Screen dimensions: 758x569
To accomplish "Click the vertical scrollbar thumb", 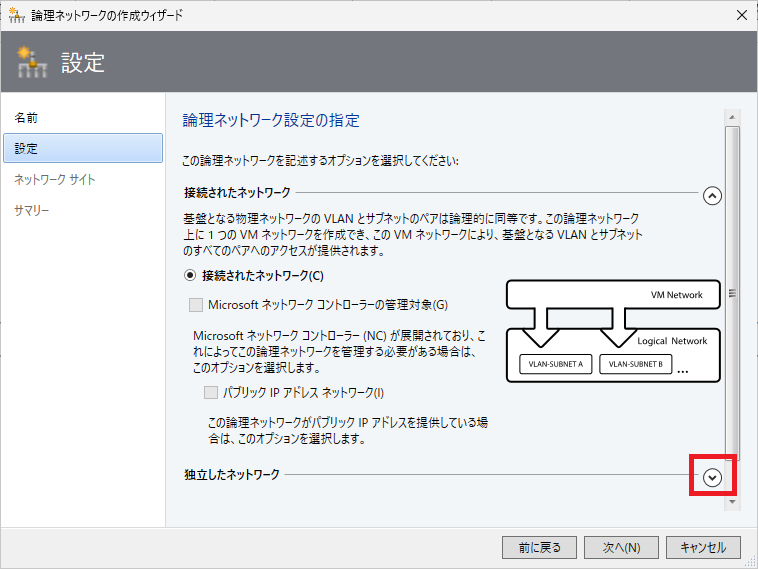I will coord(732,292).
